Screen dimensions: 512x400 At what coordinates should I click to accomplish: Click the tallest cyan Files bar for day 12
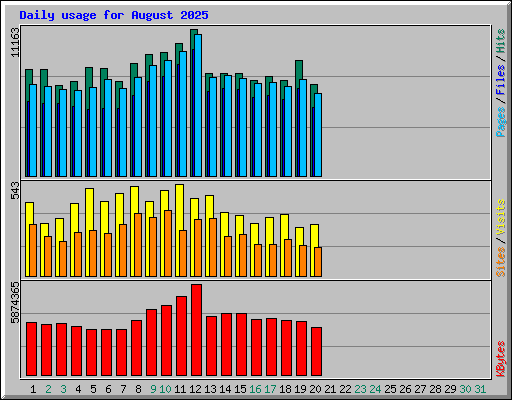pyautogui.click(x=198, y=105)
